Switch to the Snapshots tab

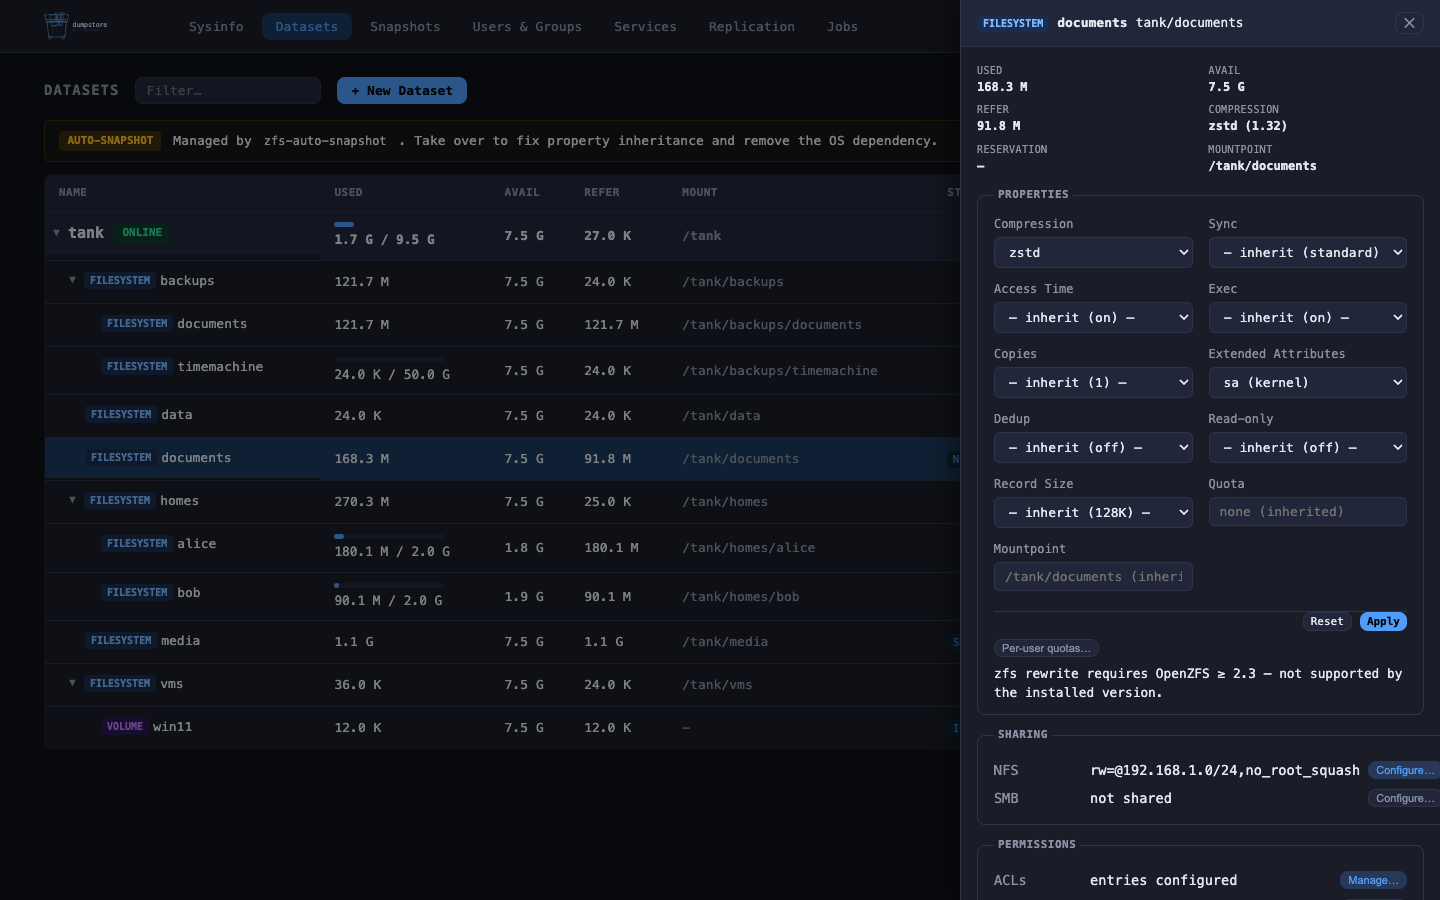click(x=405, y=27)
